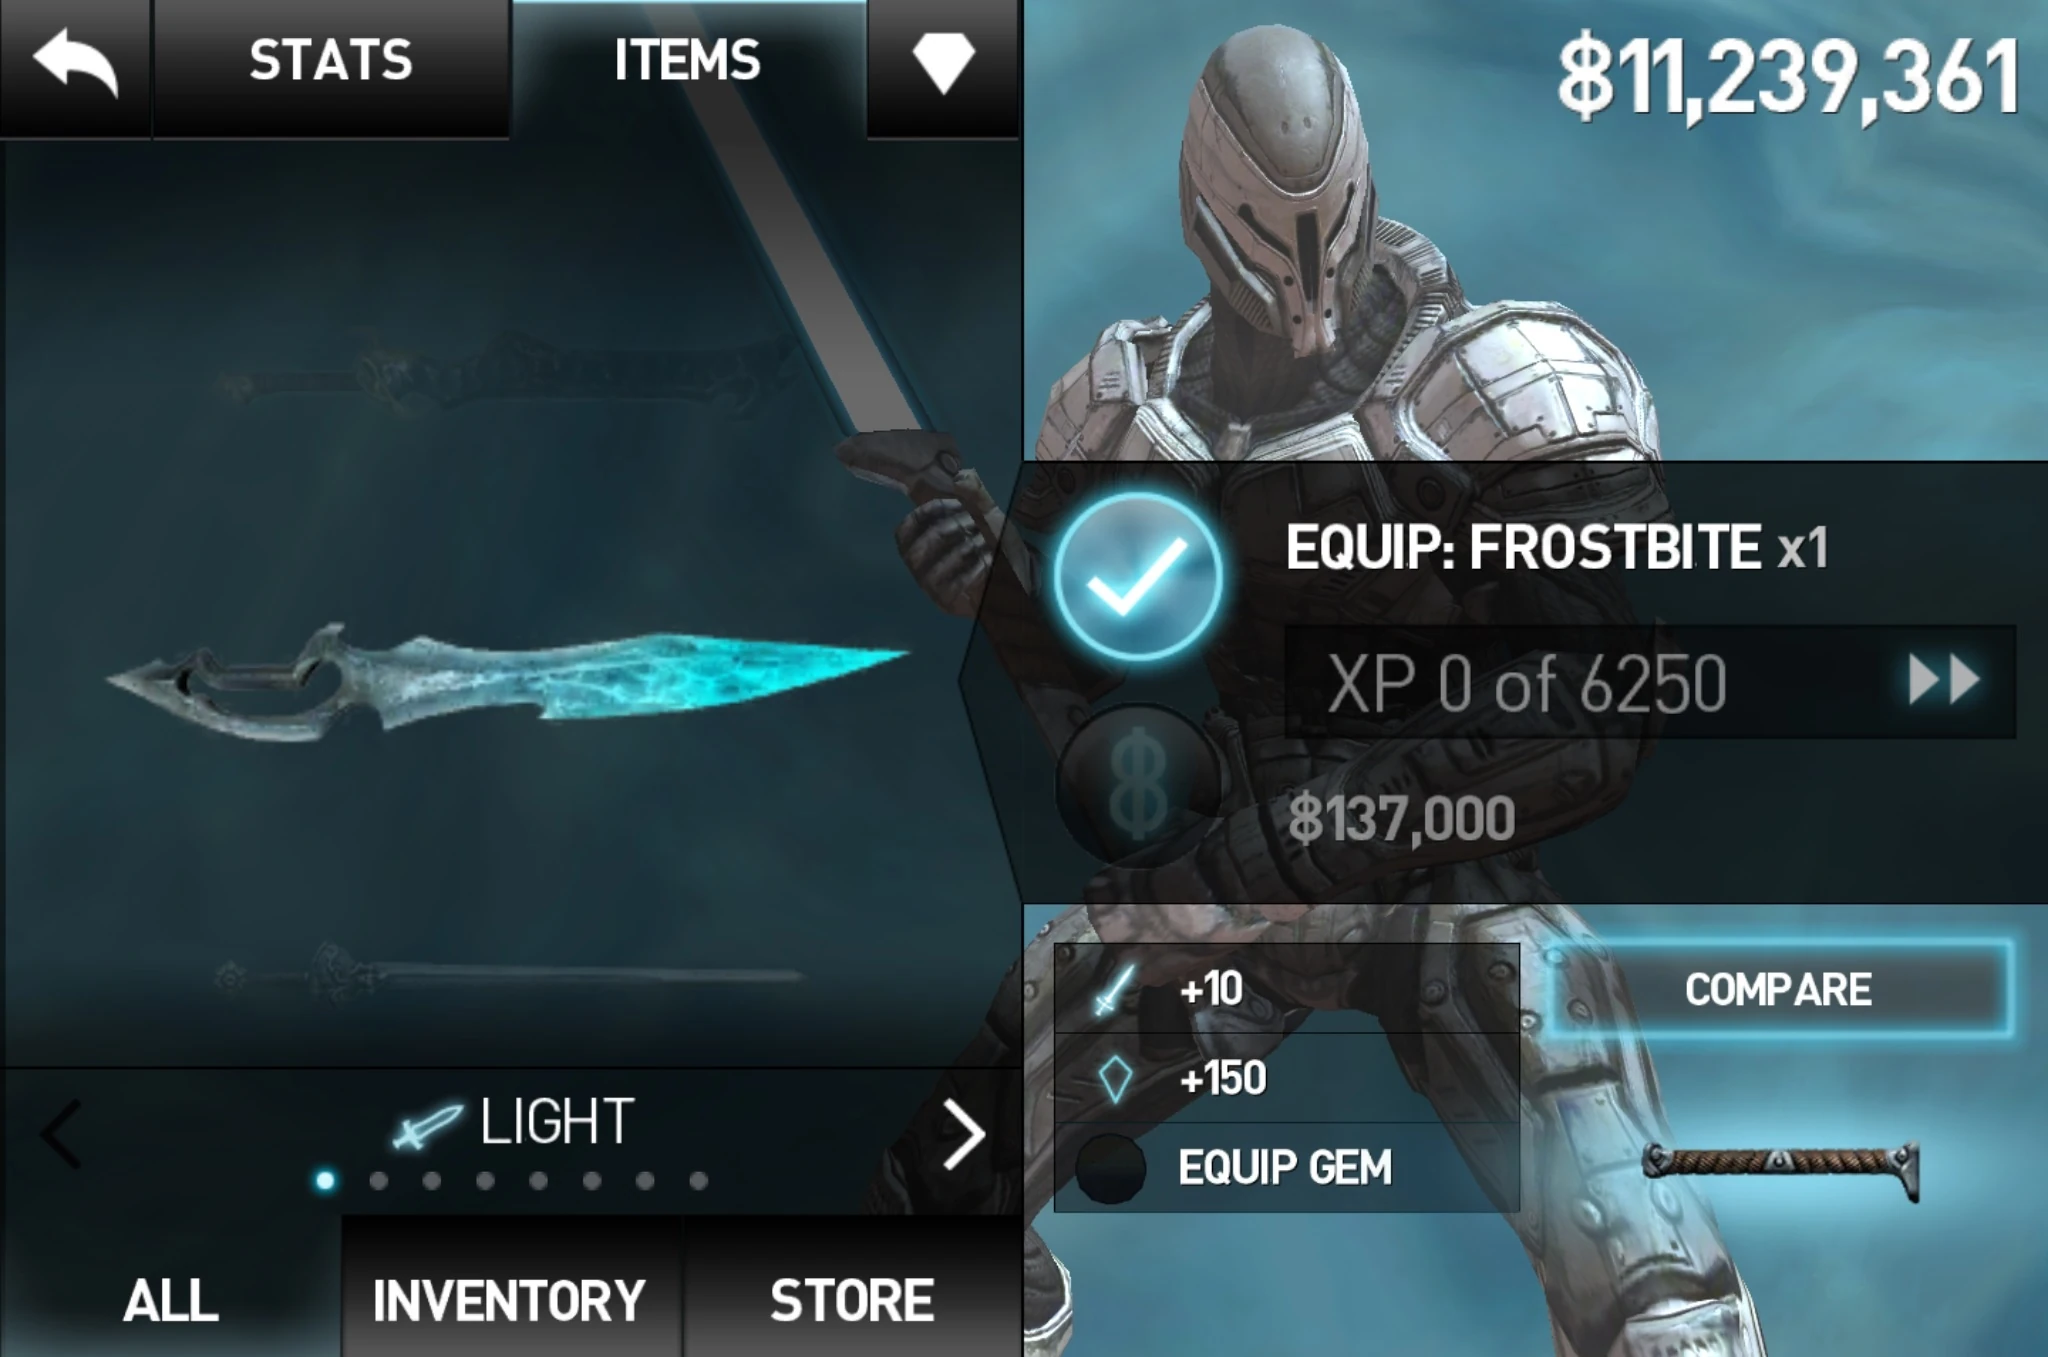Tap the empty gem socket circle
The image size is (2048, 1357).
pos(1110,1167)
